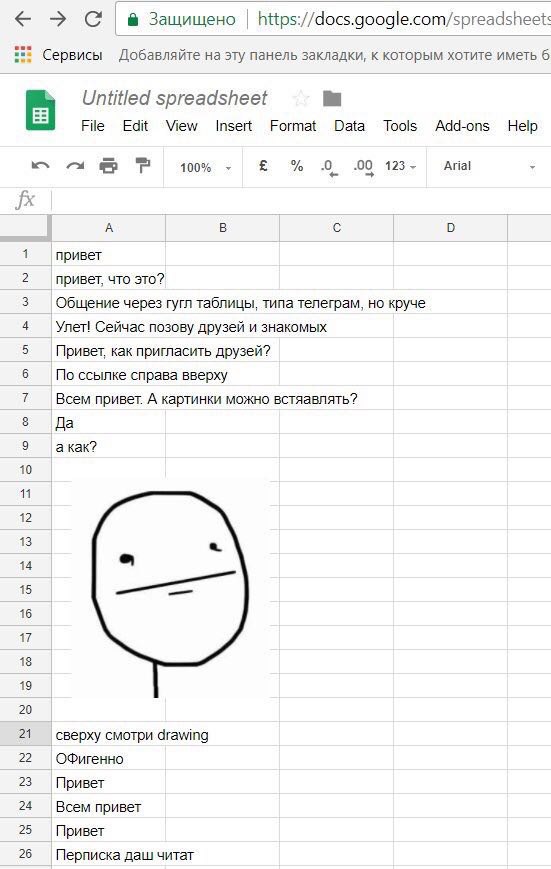Select column A header

pos(109,228)
